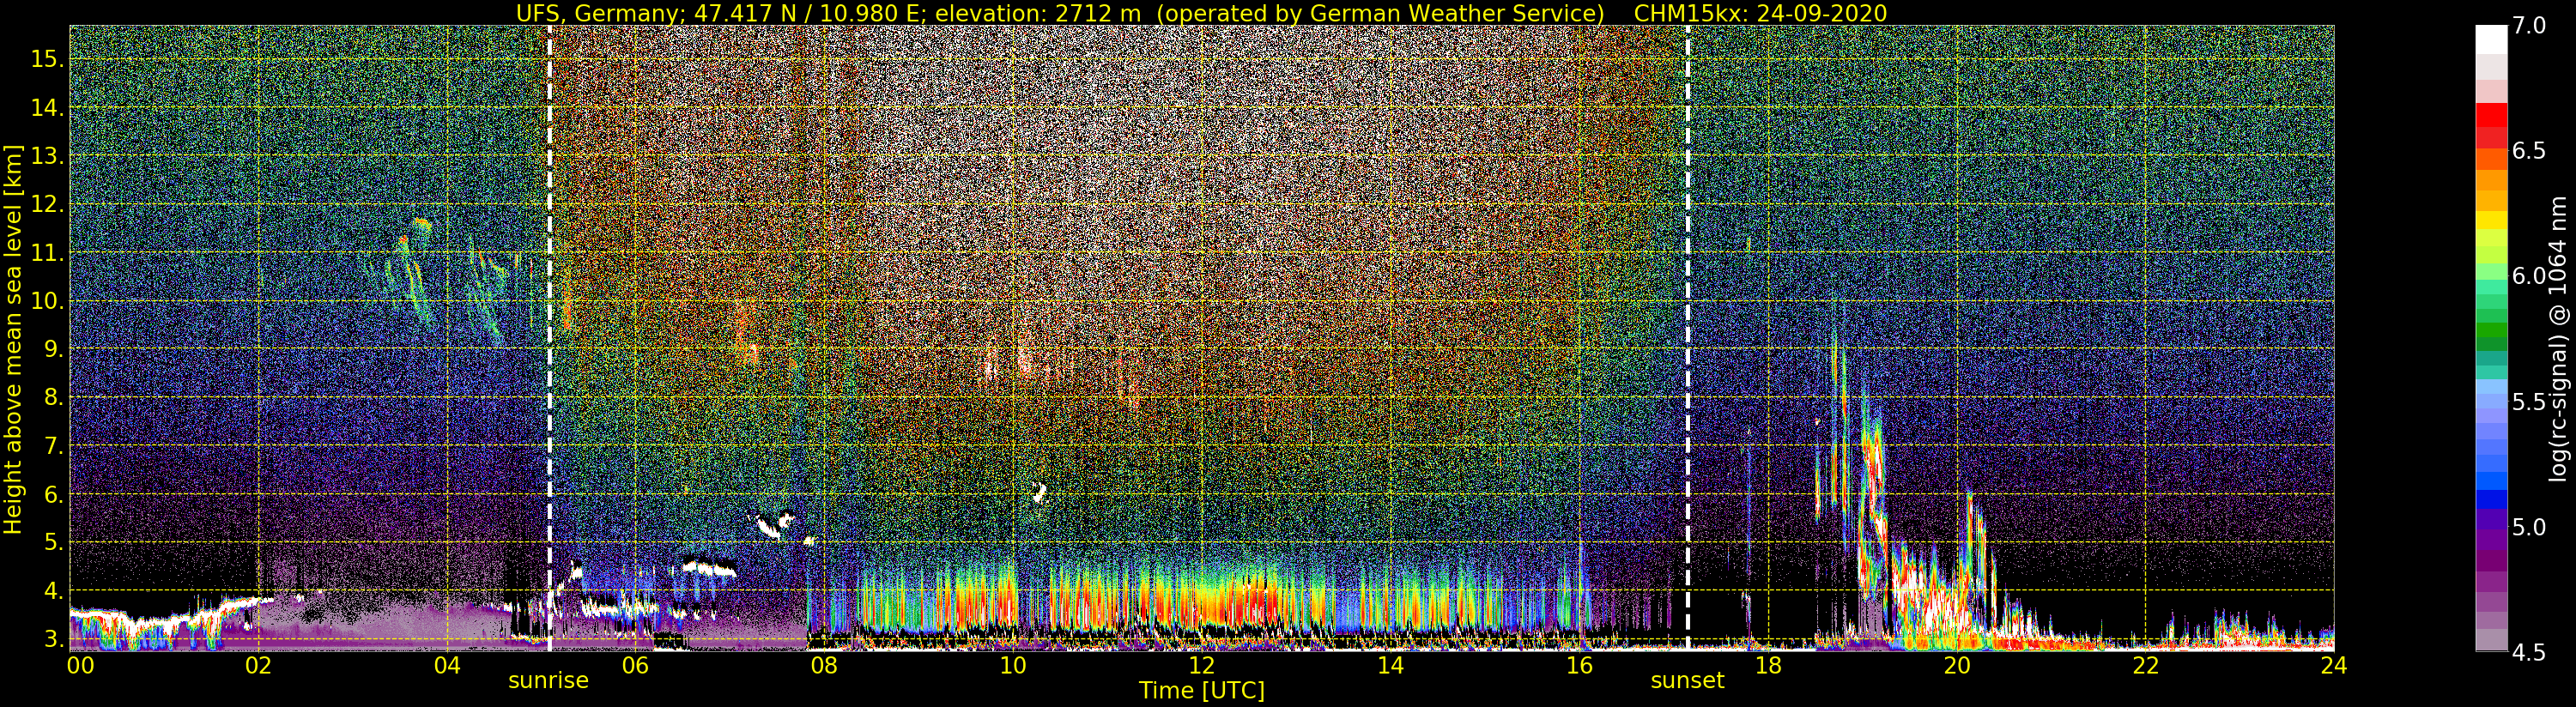Click the Time [UTC] axis title
This screenshot has width=2576, height=707.
[1202, 690]
